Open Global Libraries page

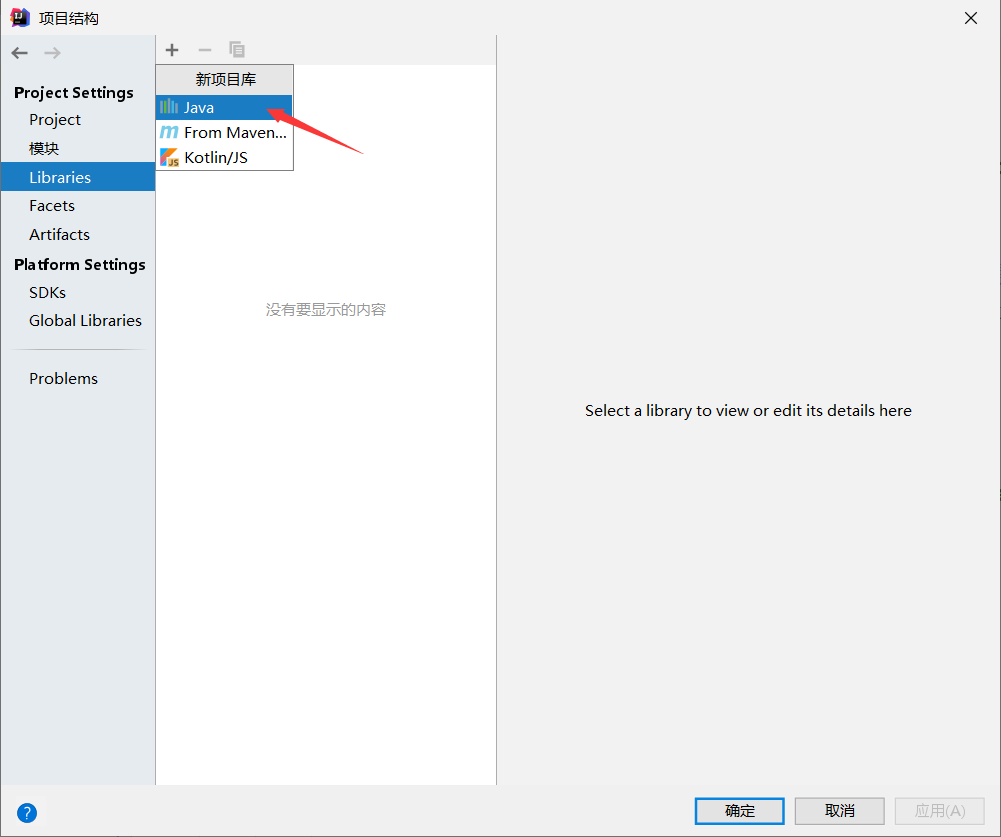point(86,320)
